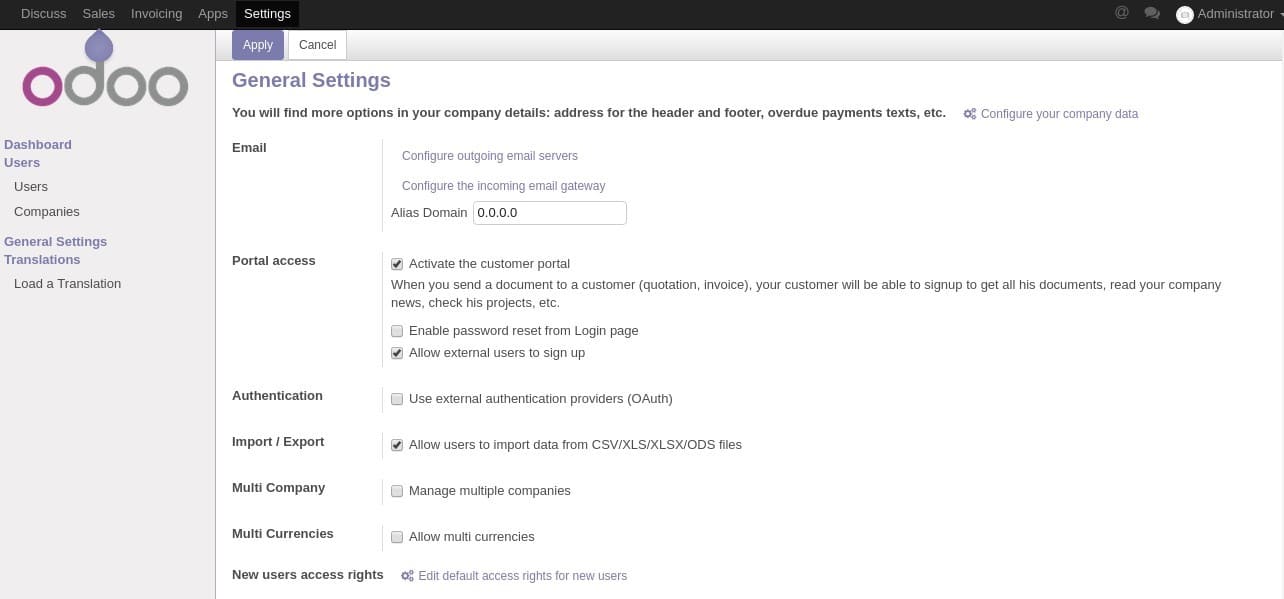Click the Portal access section label

[x=274, y=261]
